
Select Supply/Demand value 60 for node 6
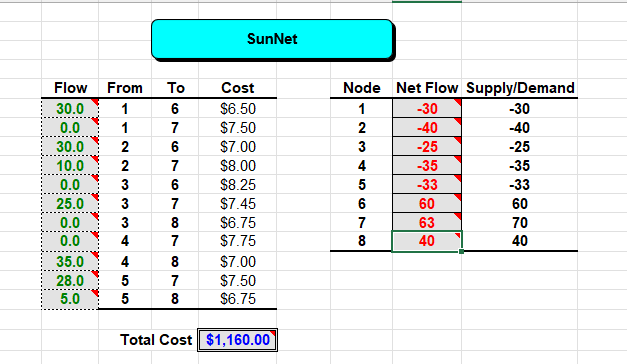tap(520, 204)
